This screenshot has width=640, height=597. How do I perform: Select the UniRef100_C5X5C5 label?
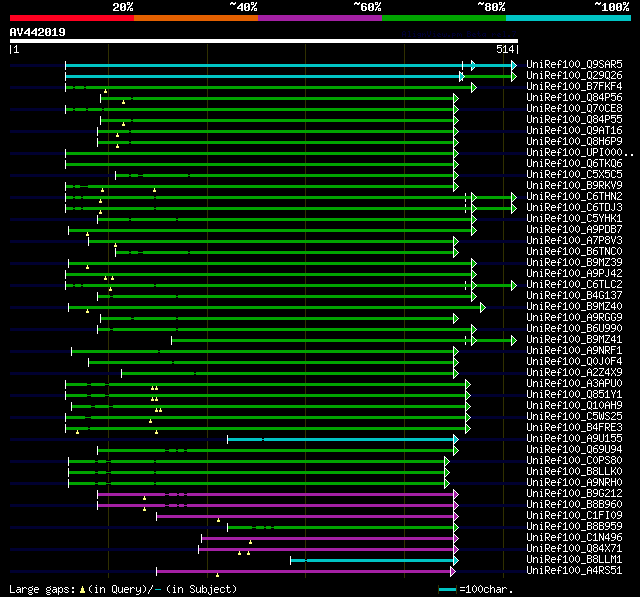(x=574, y=175)
